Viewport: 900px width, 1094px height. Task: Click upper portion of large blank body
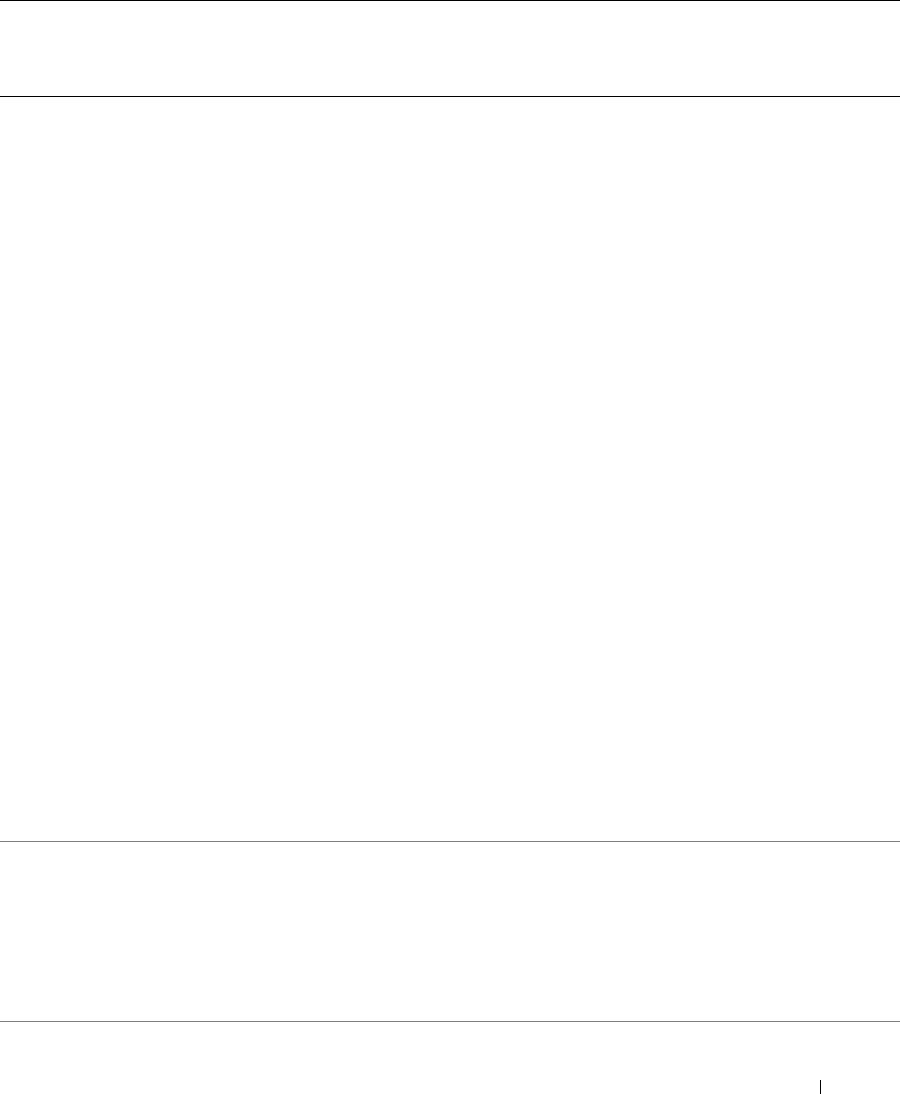tap(450, 200)
